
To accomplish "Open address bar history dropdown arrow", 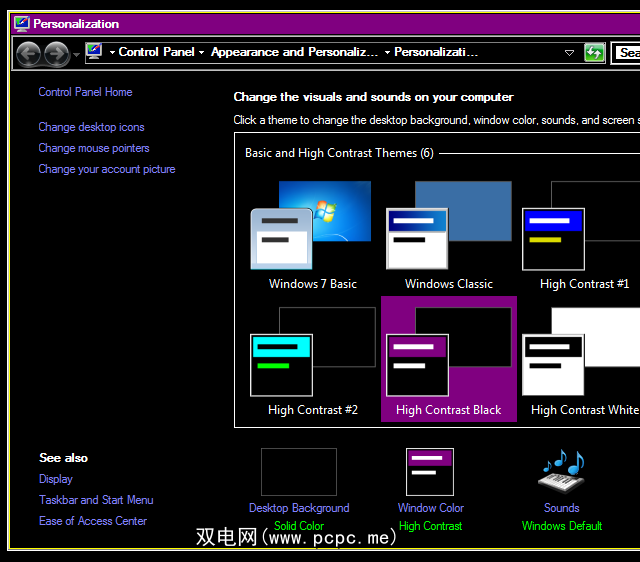I will point(569,53).
